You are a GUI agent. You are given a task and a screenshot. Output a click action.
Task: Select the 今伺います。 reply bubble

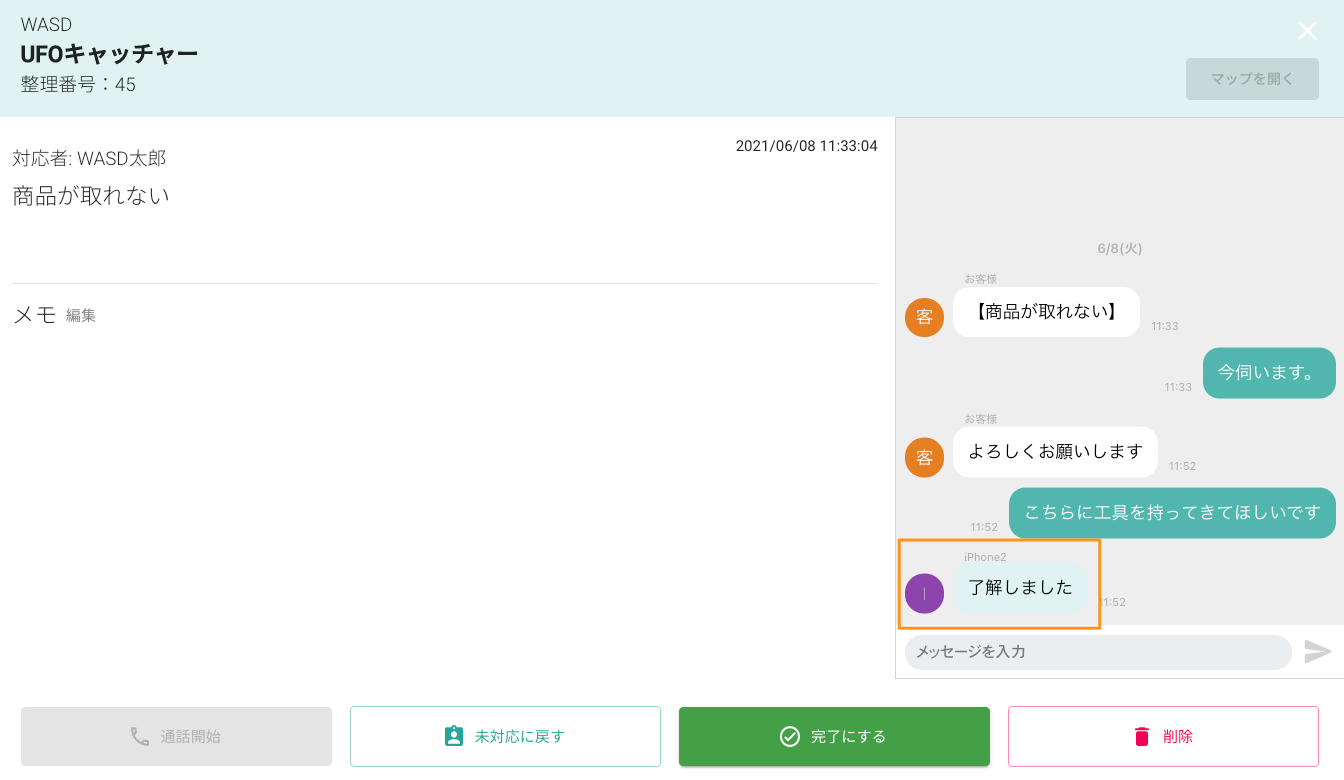coord(1269,373)
